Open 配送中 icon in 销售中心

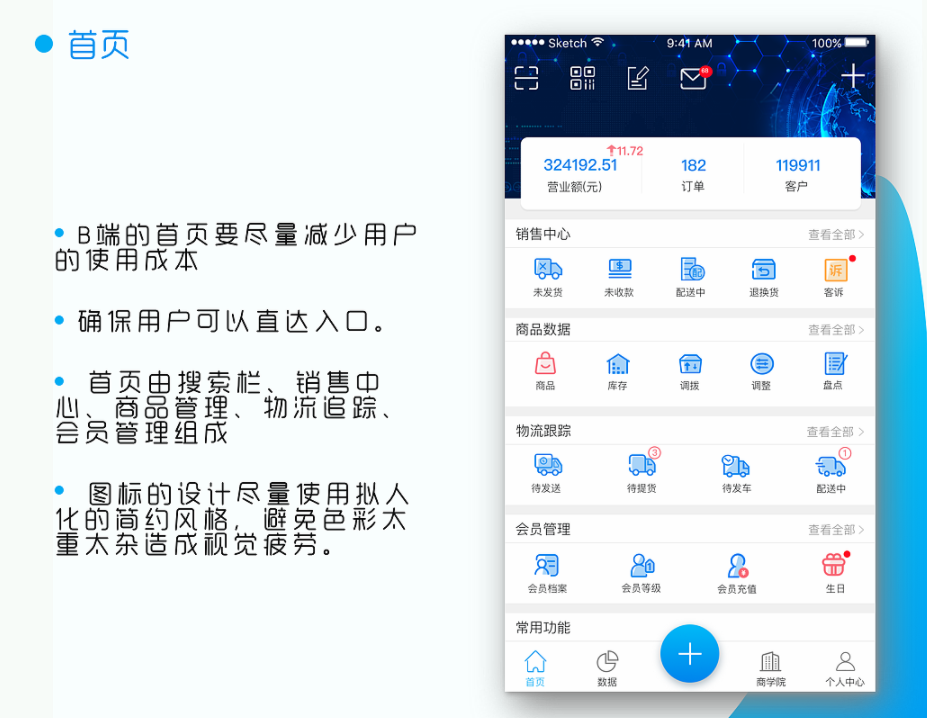point(691,270)
